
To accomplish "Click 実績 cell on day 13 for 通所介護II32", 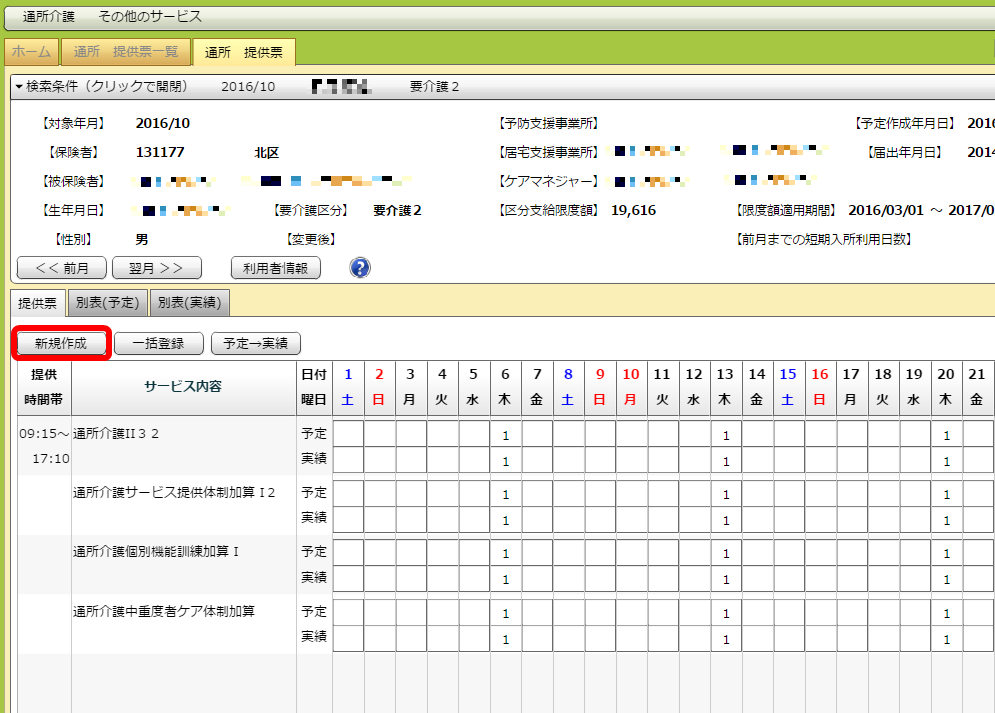I will click(x=725, y=461).
